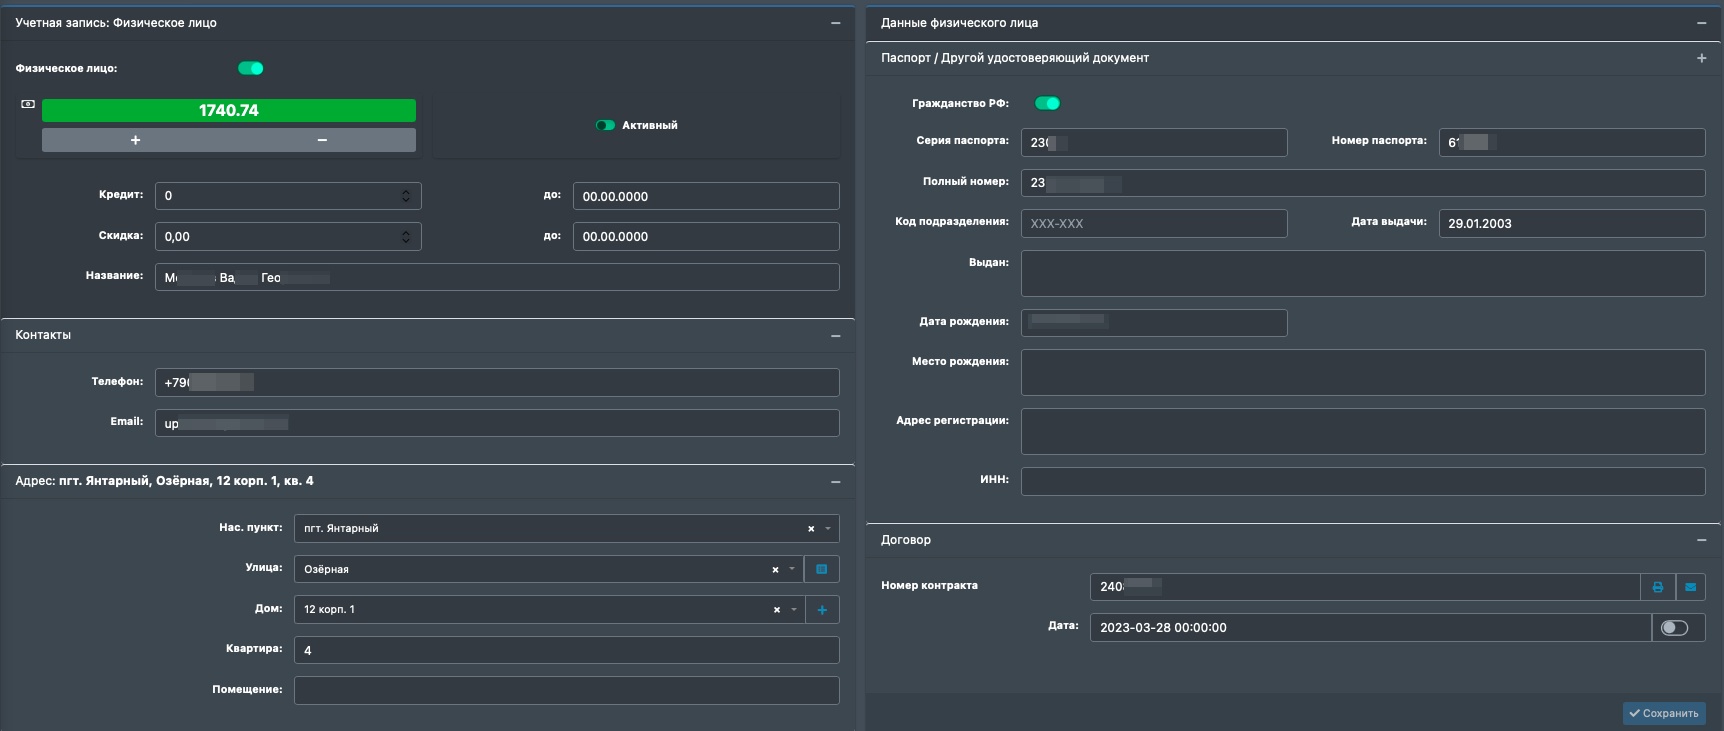Subtract funds with the balance minus button
Image resolution: width=1724 pixels, height=731 pixels.
pos(322,140)
